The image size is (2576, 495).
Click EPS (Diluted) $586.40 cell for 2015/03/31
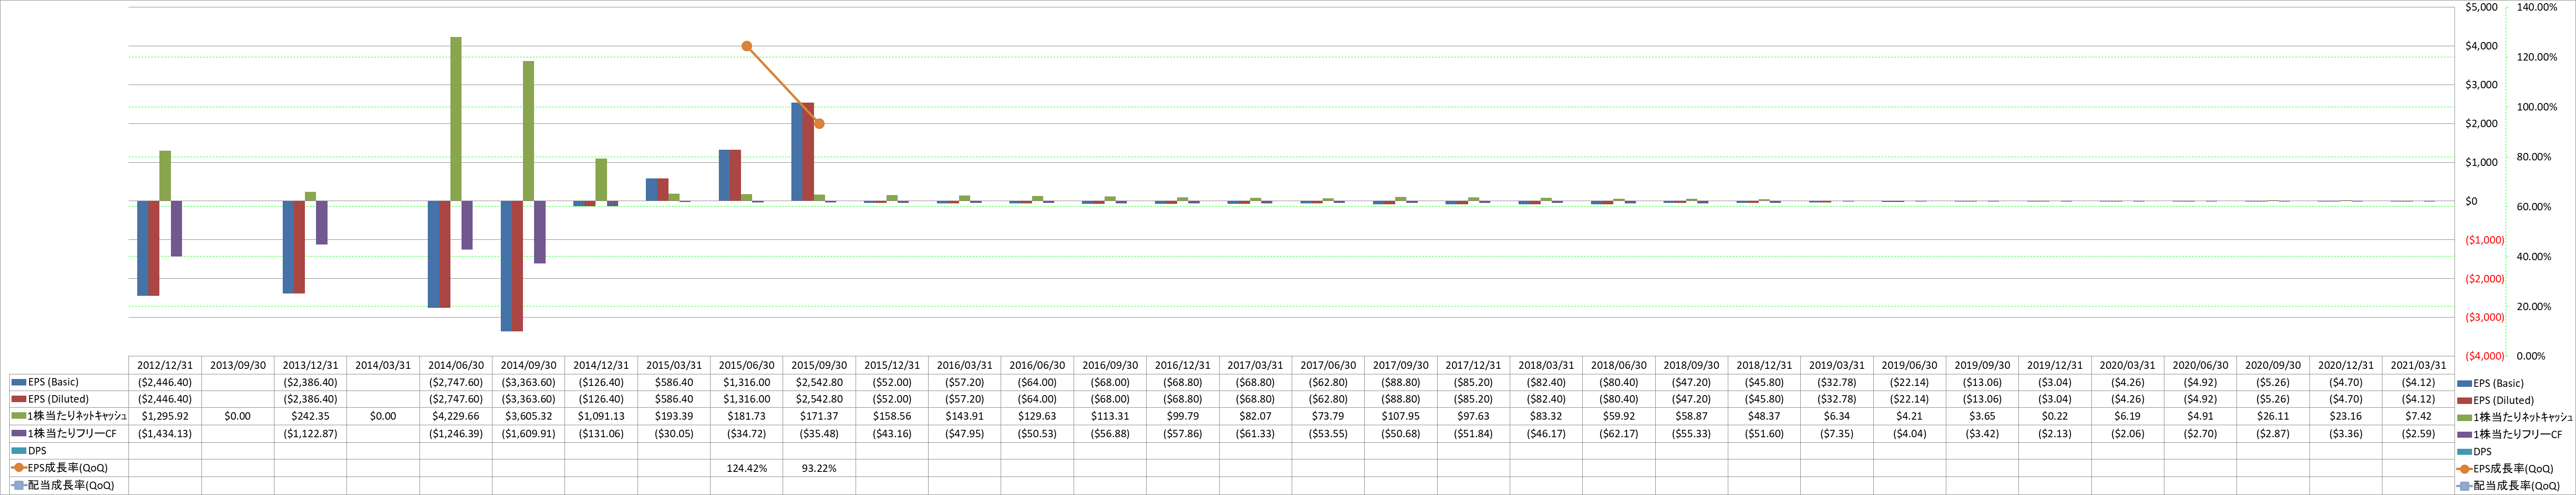pyautogui.click(x=674, y=399)
